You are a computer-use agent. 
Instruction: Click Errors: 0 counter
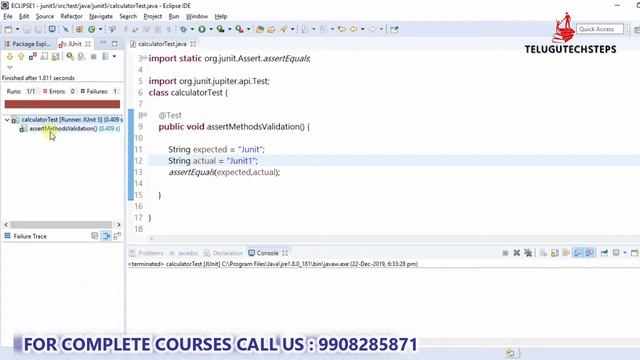(x=59, y=91)
